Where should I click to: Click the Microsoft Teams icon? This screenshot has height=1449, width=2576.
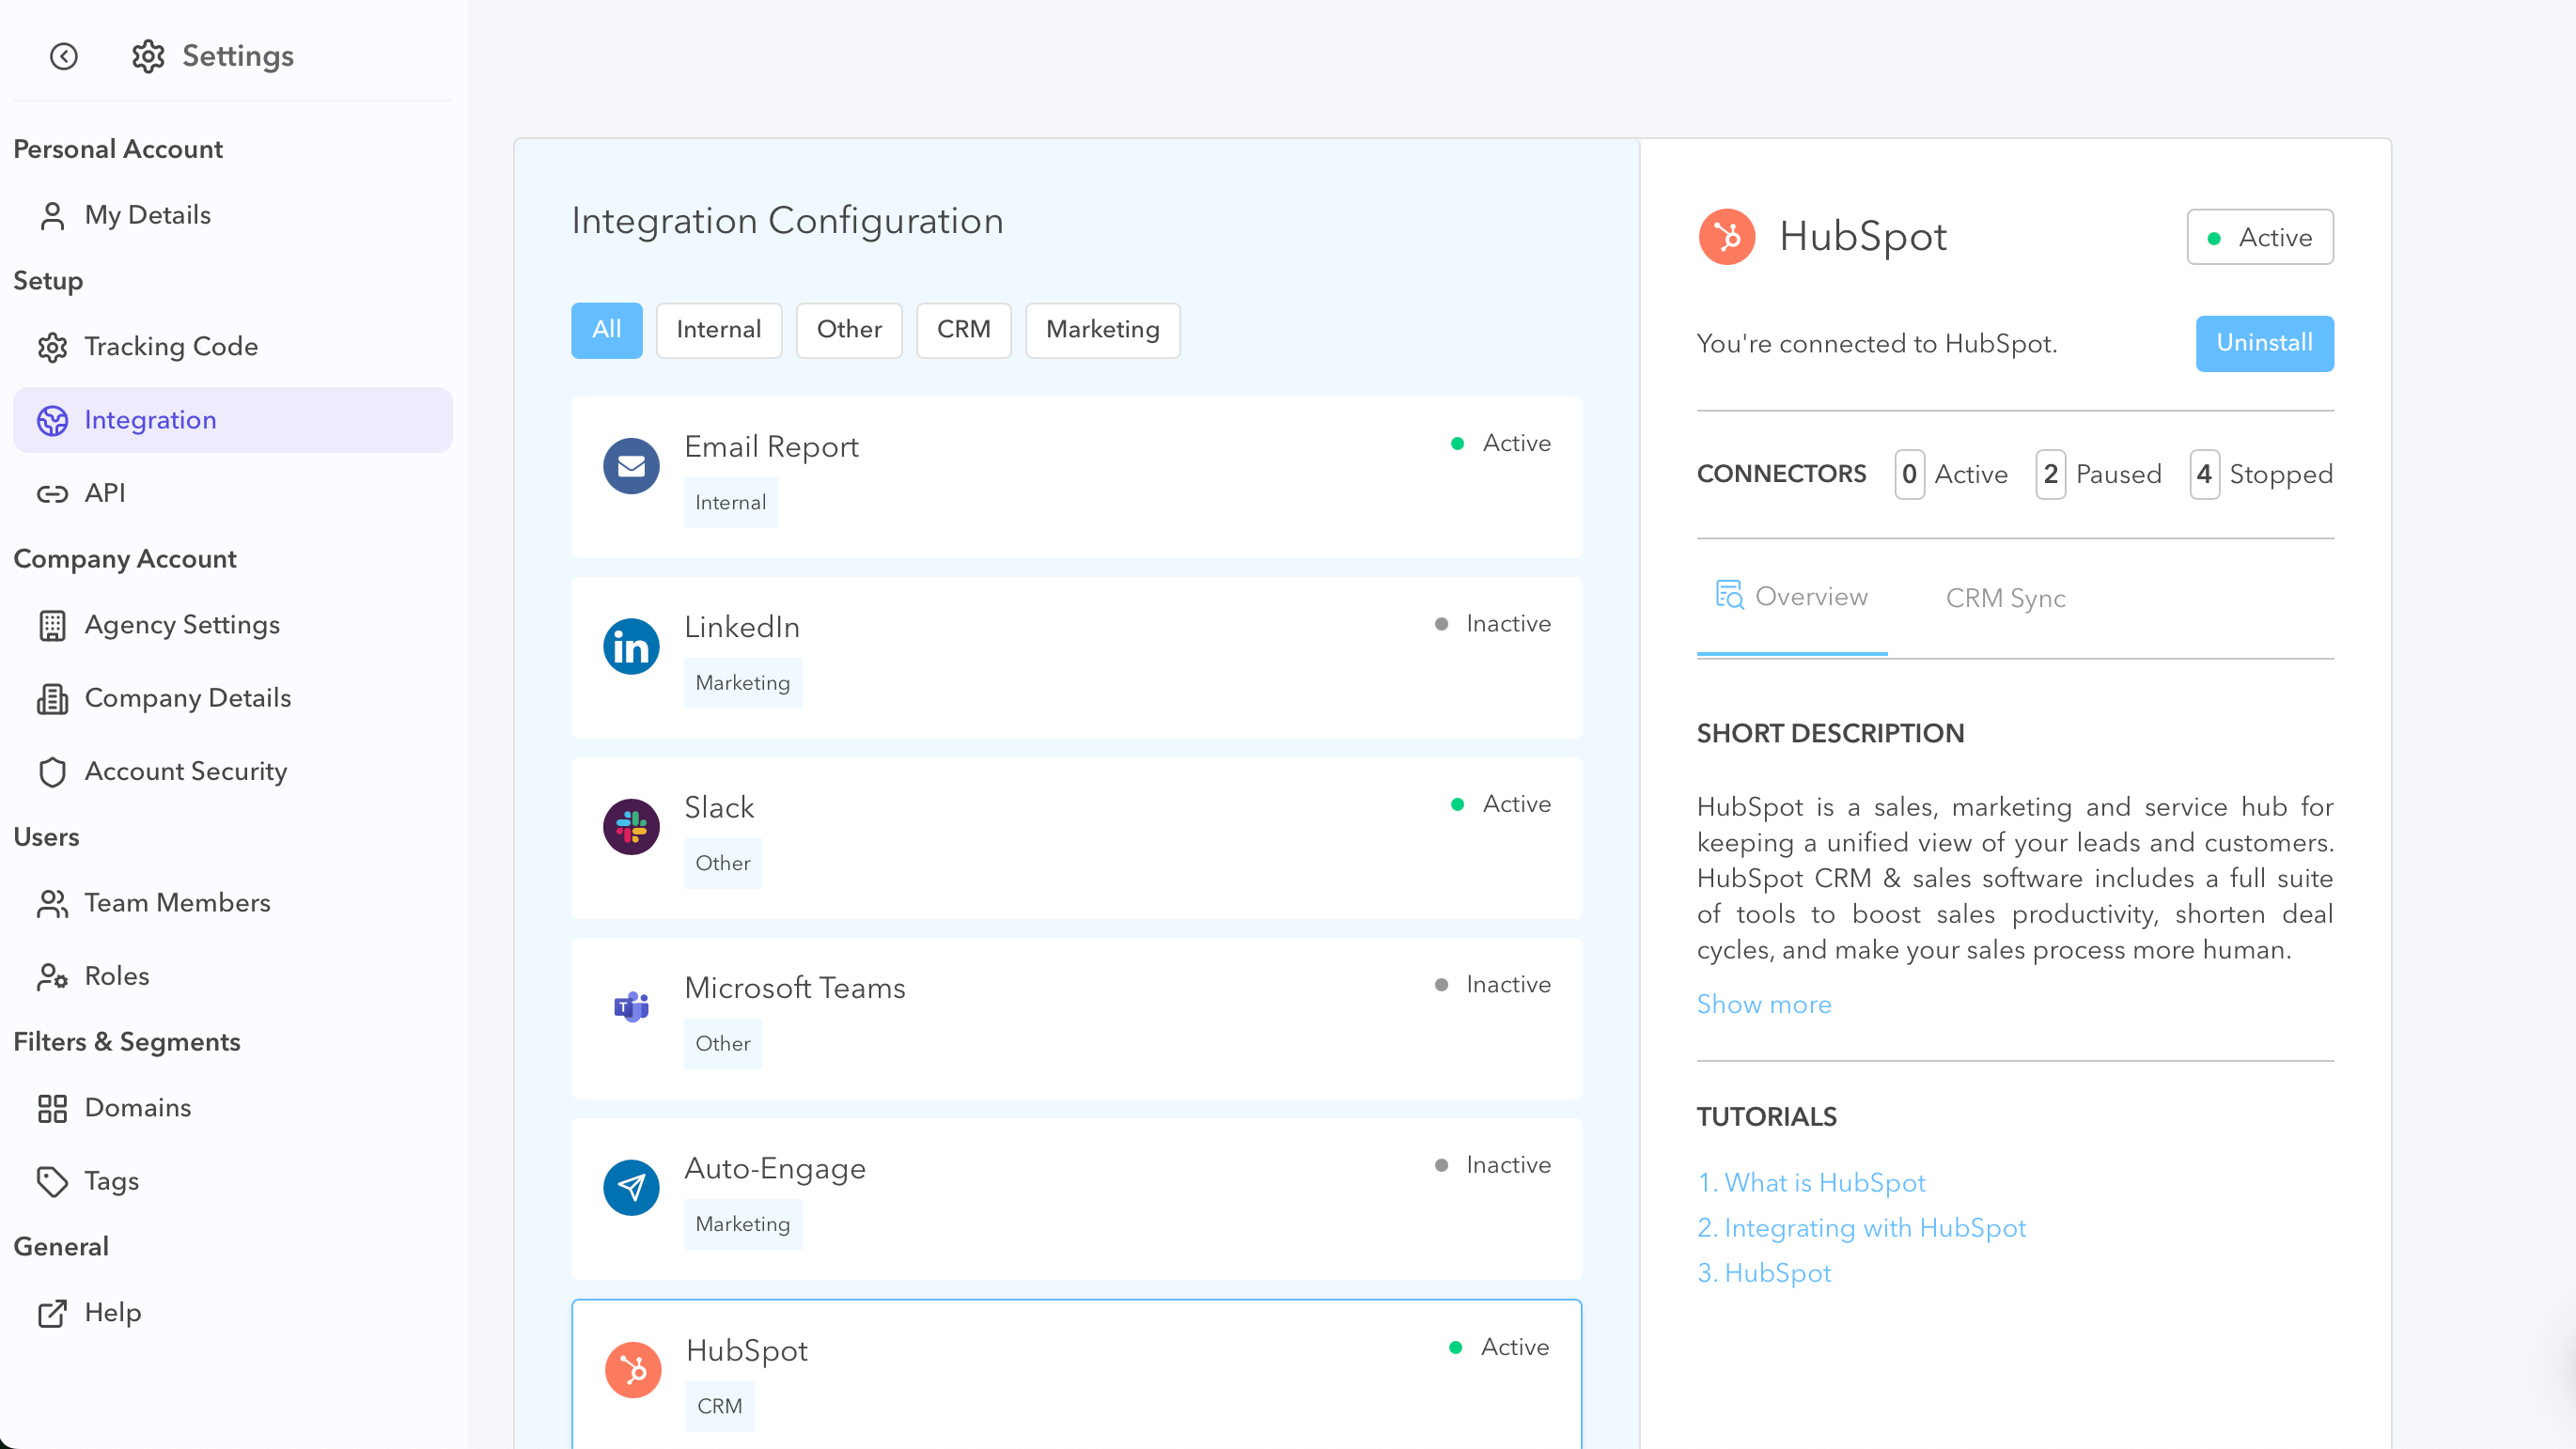click(631, 1007)
